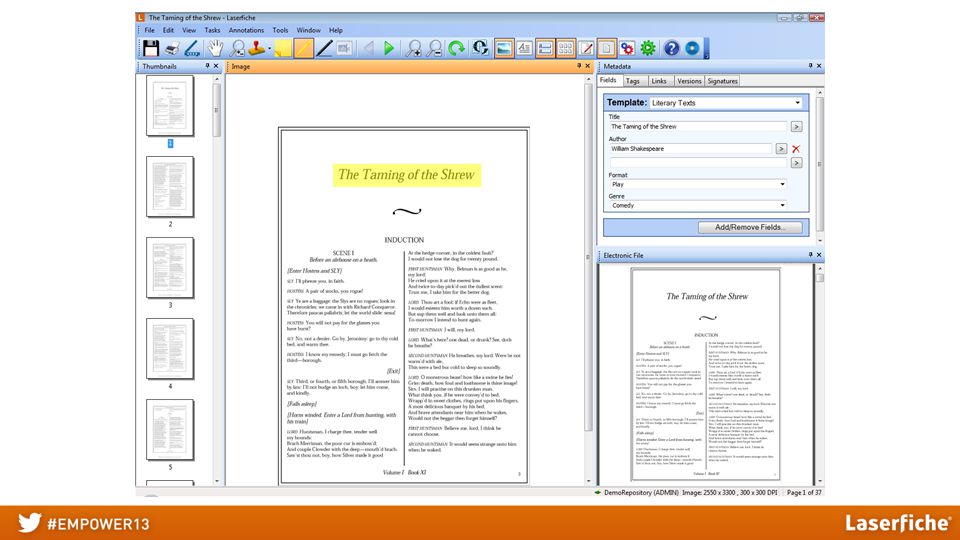960x540 pixels.
Task: Open the Stamp tool dropdown arrow
Action: 269,48
